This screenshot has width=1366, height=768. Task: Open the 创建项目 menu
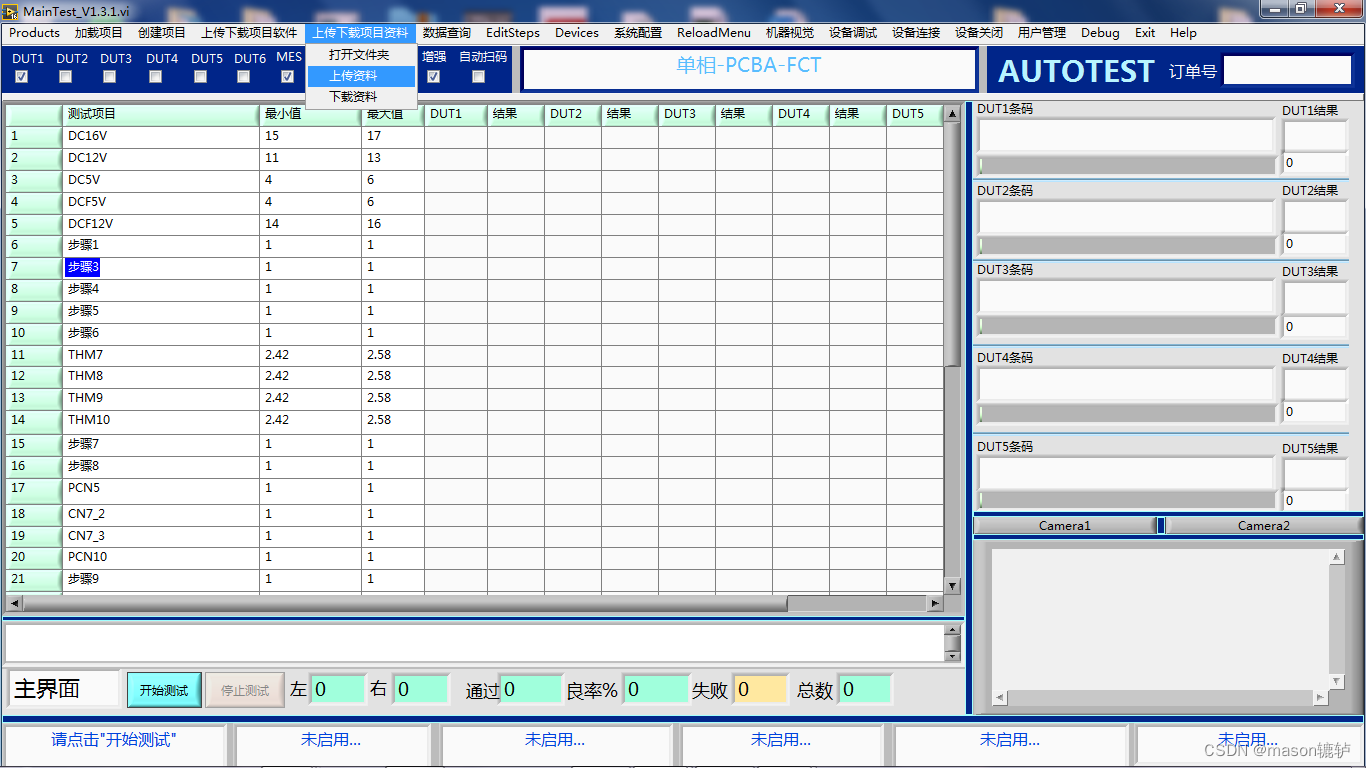point(162,33)
